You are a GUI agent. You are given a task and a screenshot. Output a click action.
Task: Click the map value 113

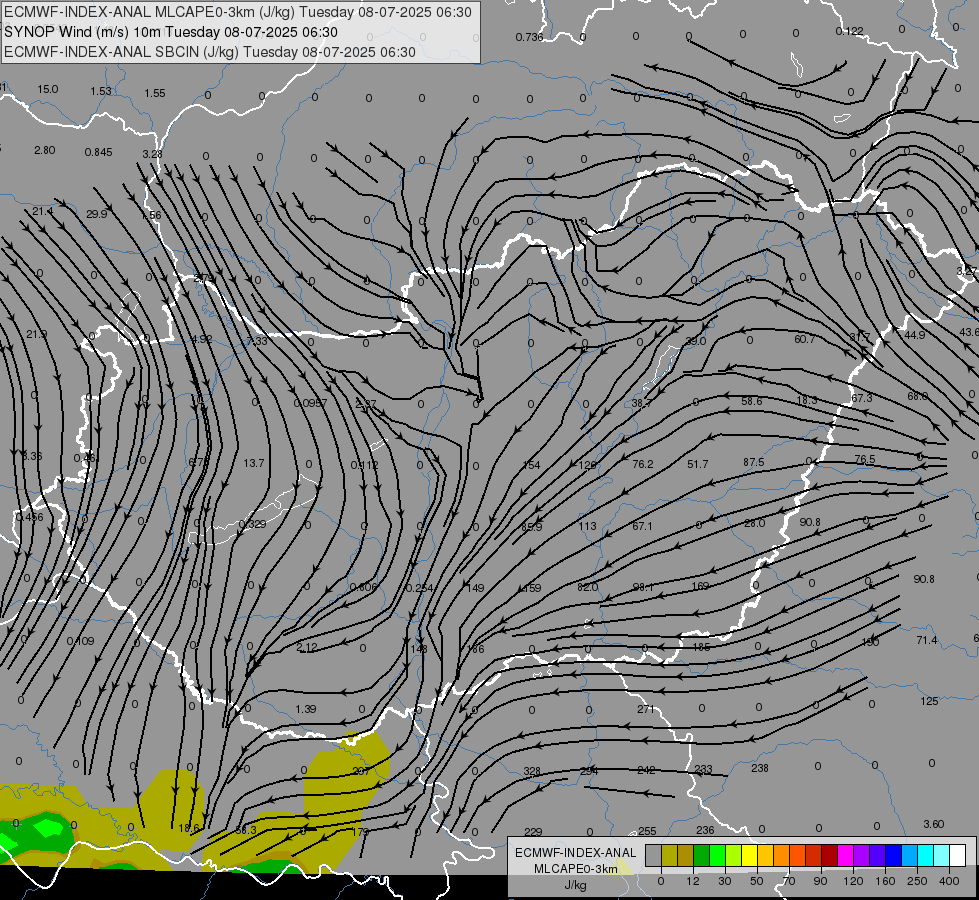click(588, 526)
